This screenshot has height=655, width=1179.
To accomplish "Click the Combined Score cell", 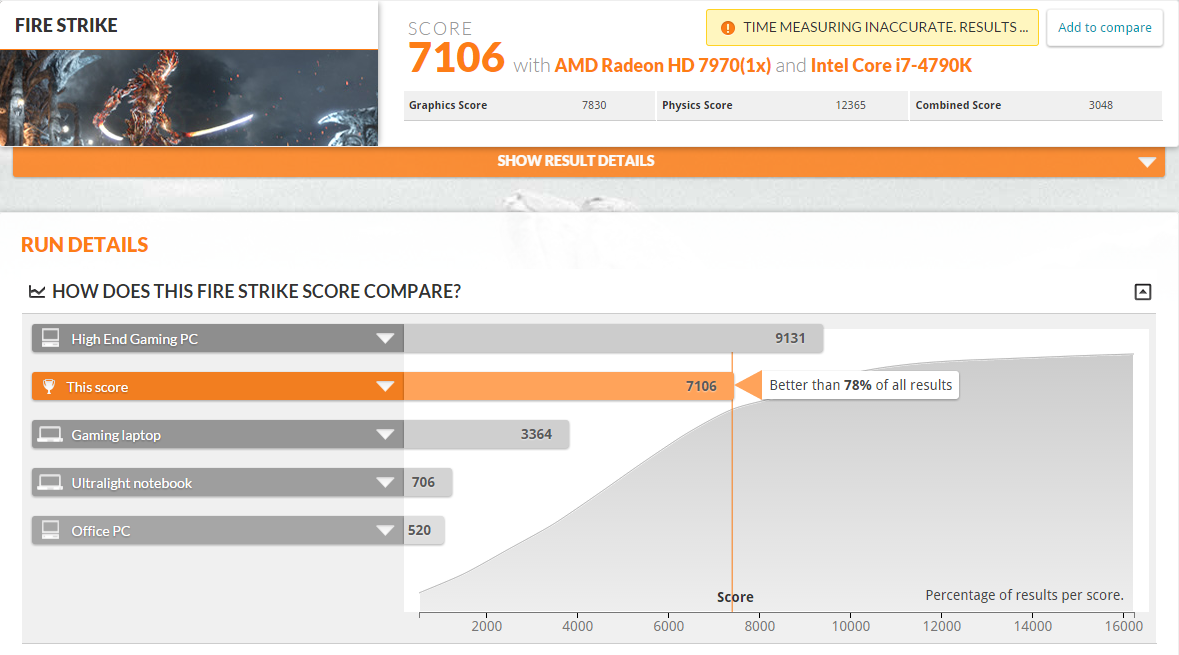I will click(x=1035, y=105).
